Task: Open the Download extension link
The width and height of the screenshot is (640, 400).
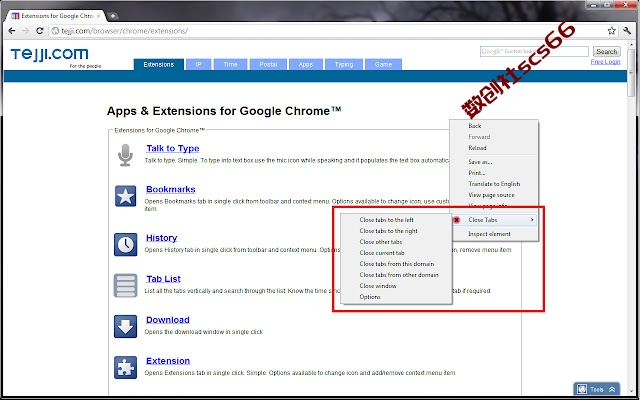Action: point(168,320)
